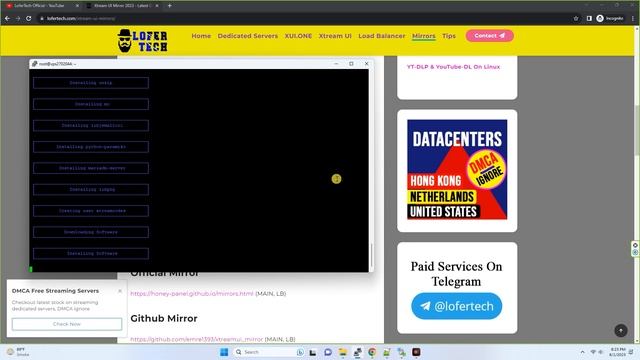Close the Xtream UI Mirror tab
Viewport: 640px width, 360px height.
coord(157,6)
